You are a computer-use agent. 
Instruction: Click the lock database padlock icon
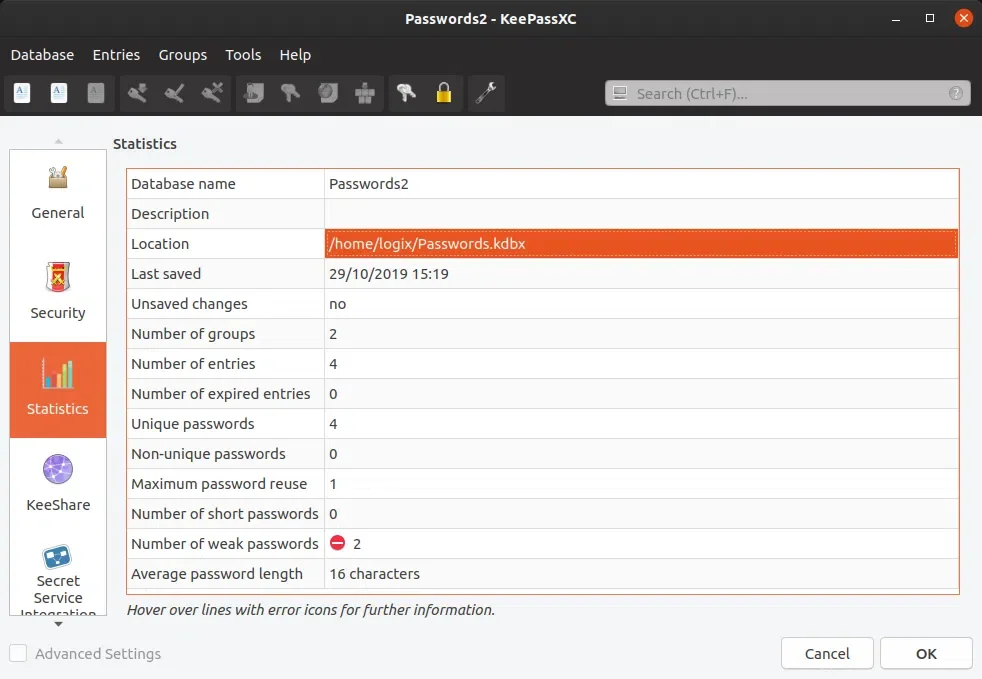point(443,93)
